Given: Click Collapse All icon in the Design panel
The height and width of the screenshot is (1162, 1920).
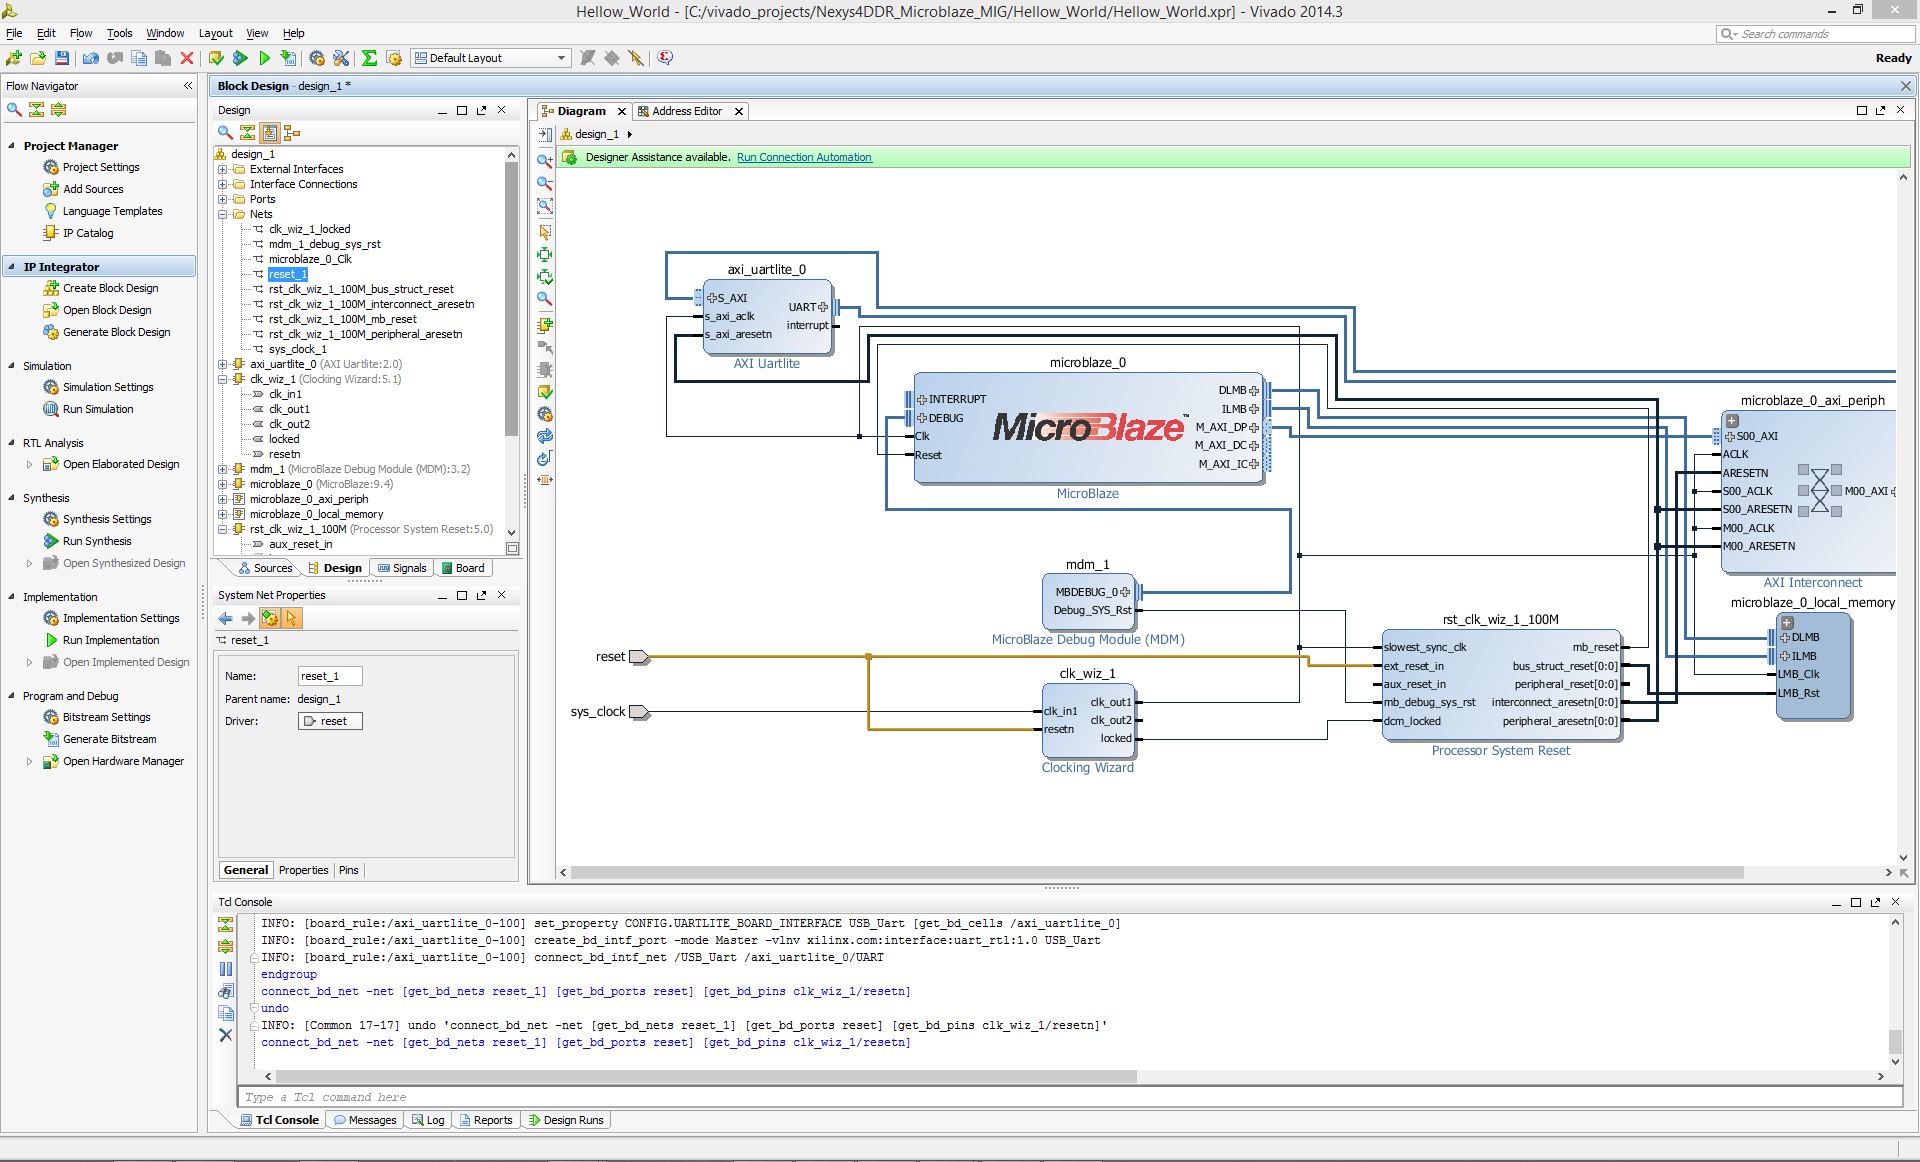Looking at the screenshot, I should [247, 132].
